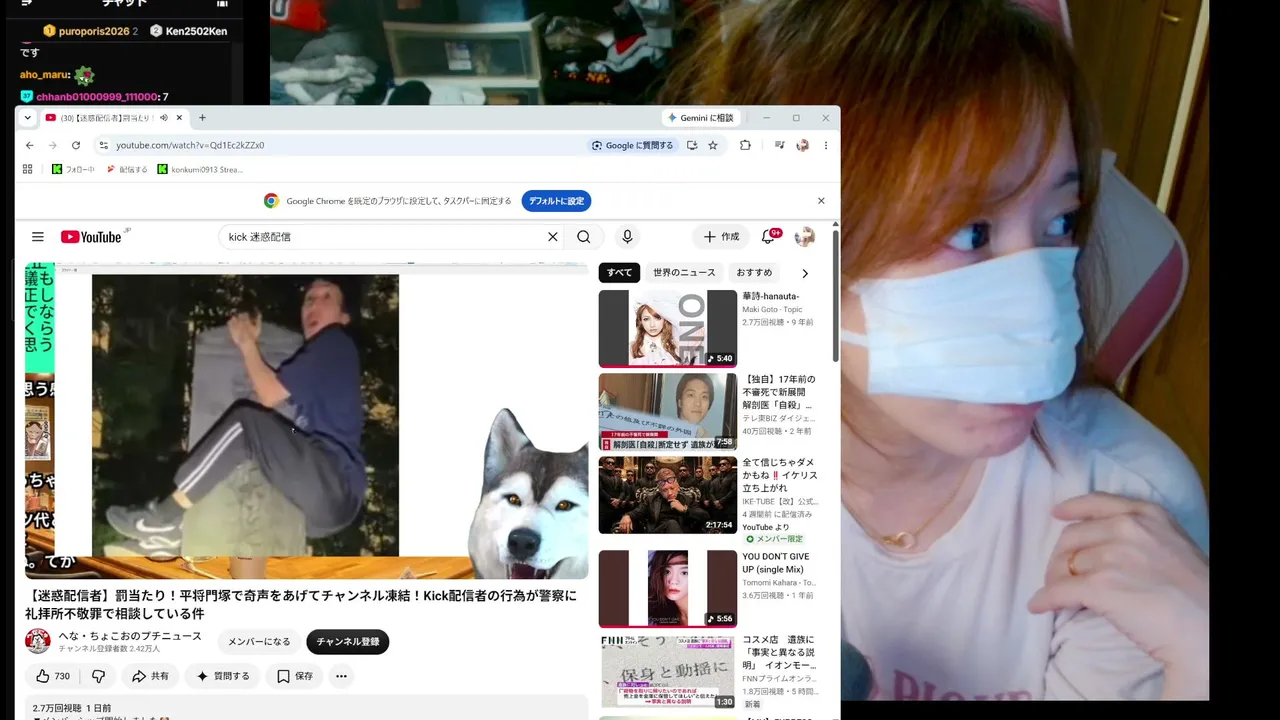Dismiss the default browser notification bar
Screen dimensions: 1280x720
click(821, 201)
